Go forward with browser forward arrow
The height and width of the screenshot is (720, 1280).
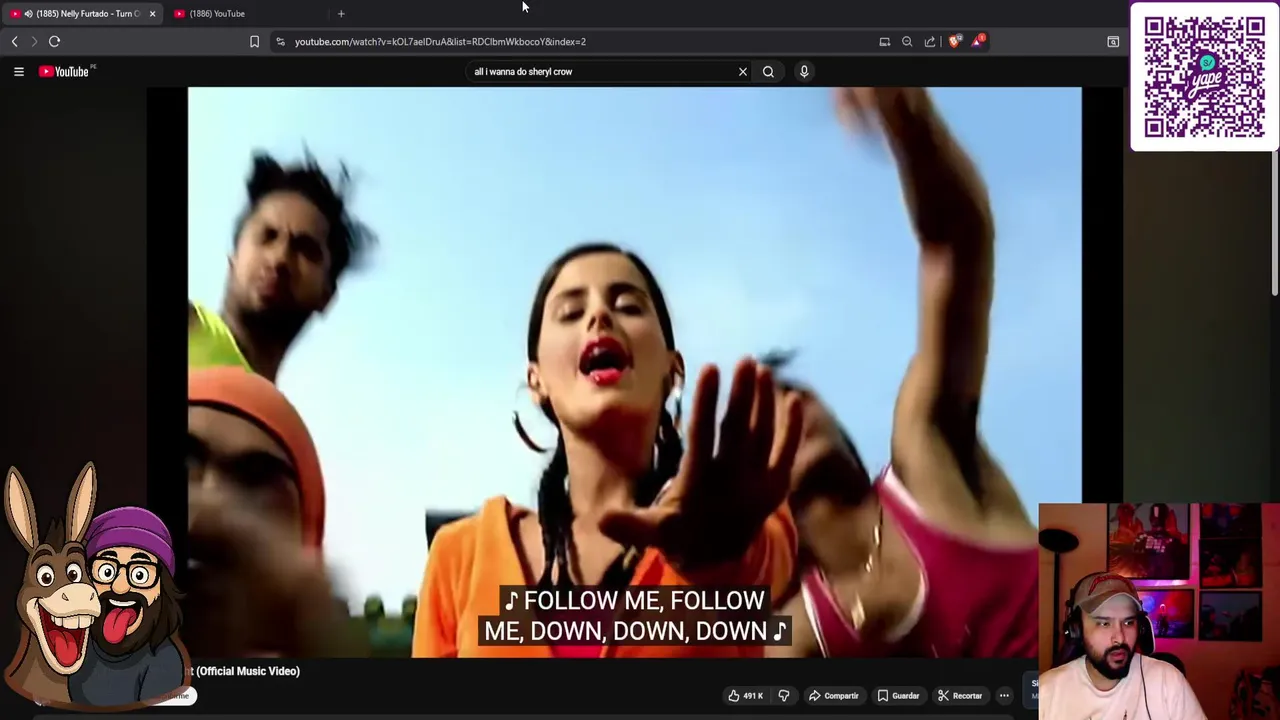pos(34,41)
